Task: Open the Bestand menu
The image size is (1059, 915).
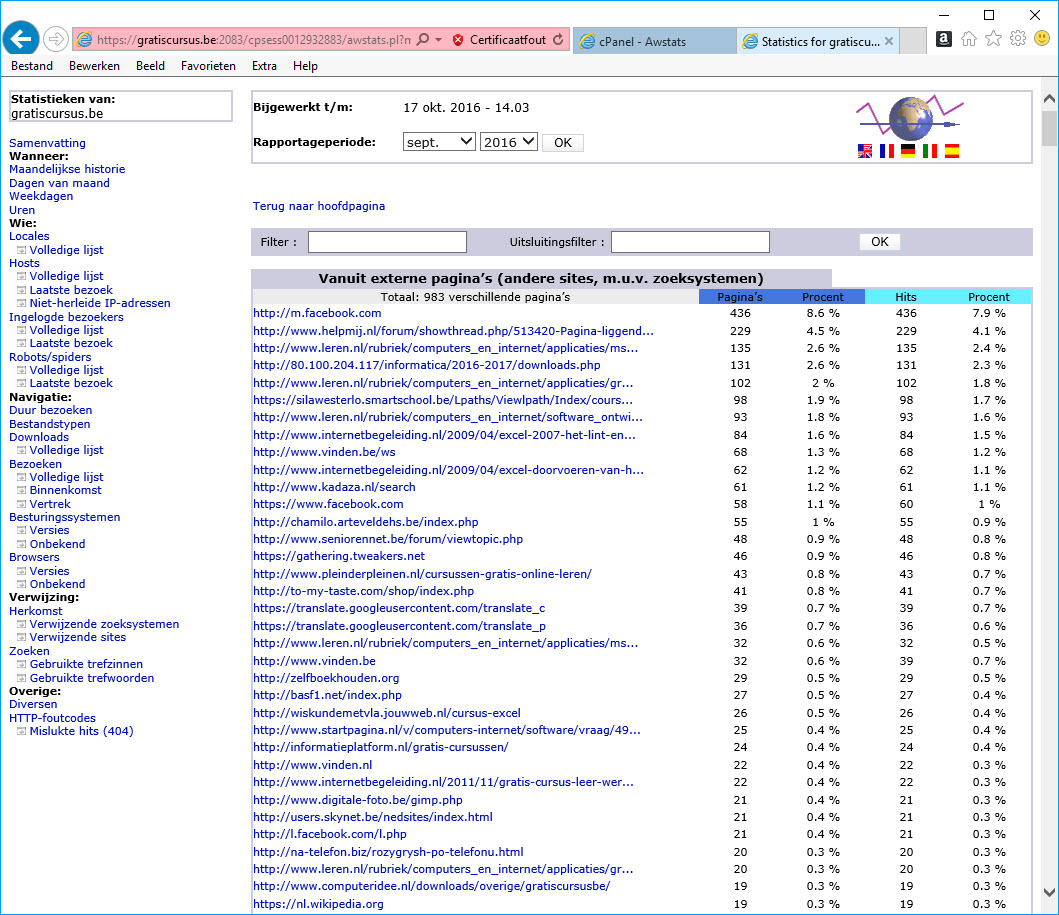Action: pyautogui.click(x=32, y=66)
